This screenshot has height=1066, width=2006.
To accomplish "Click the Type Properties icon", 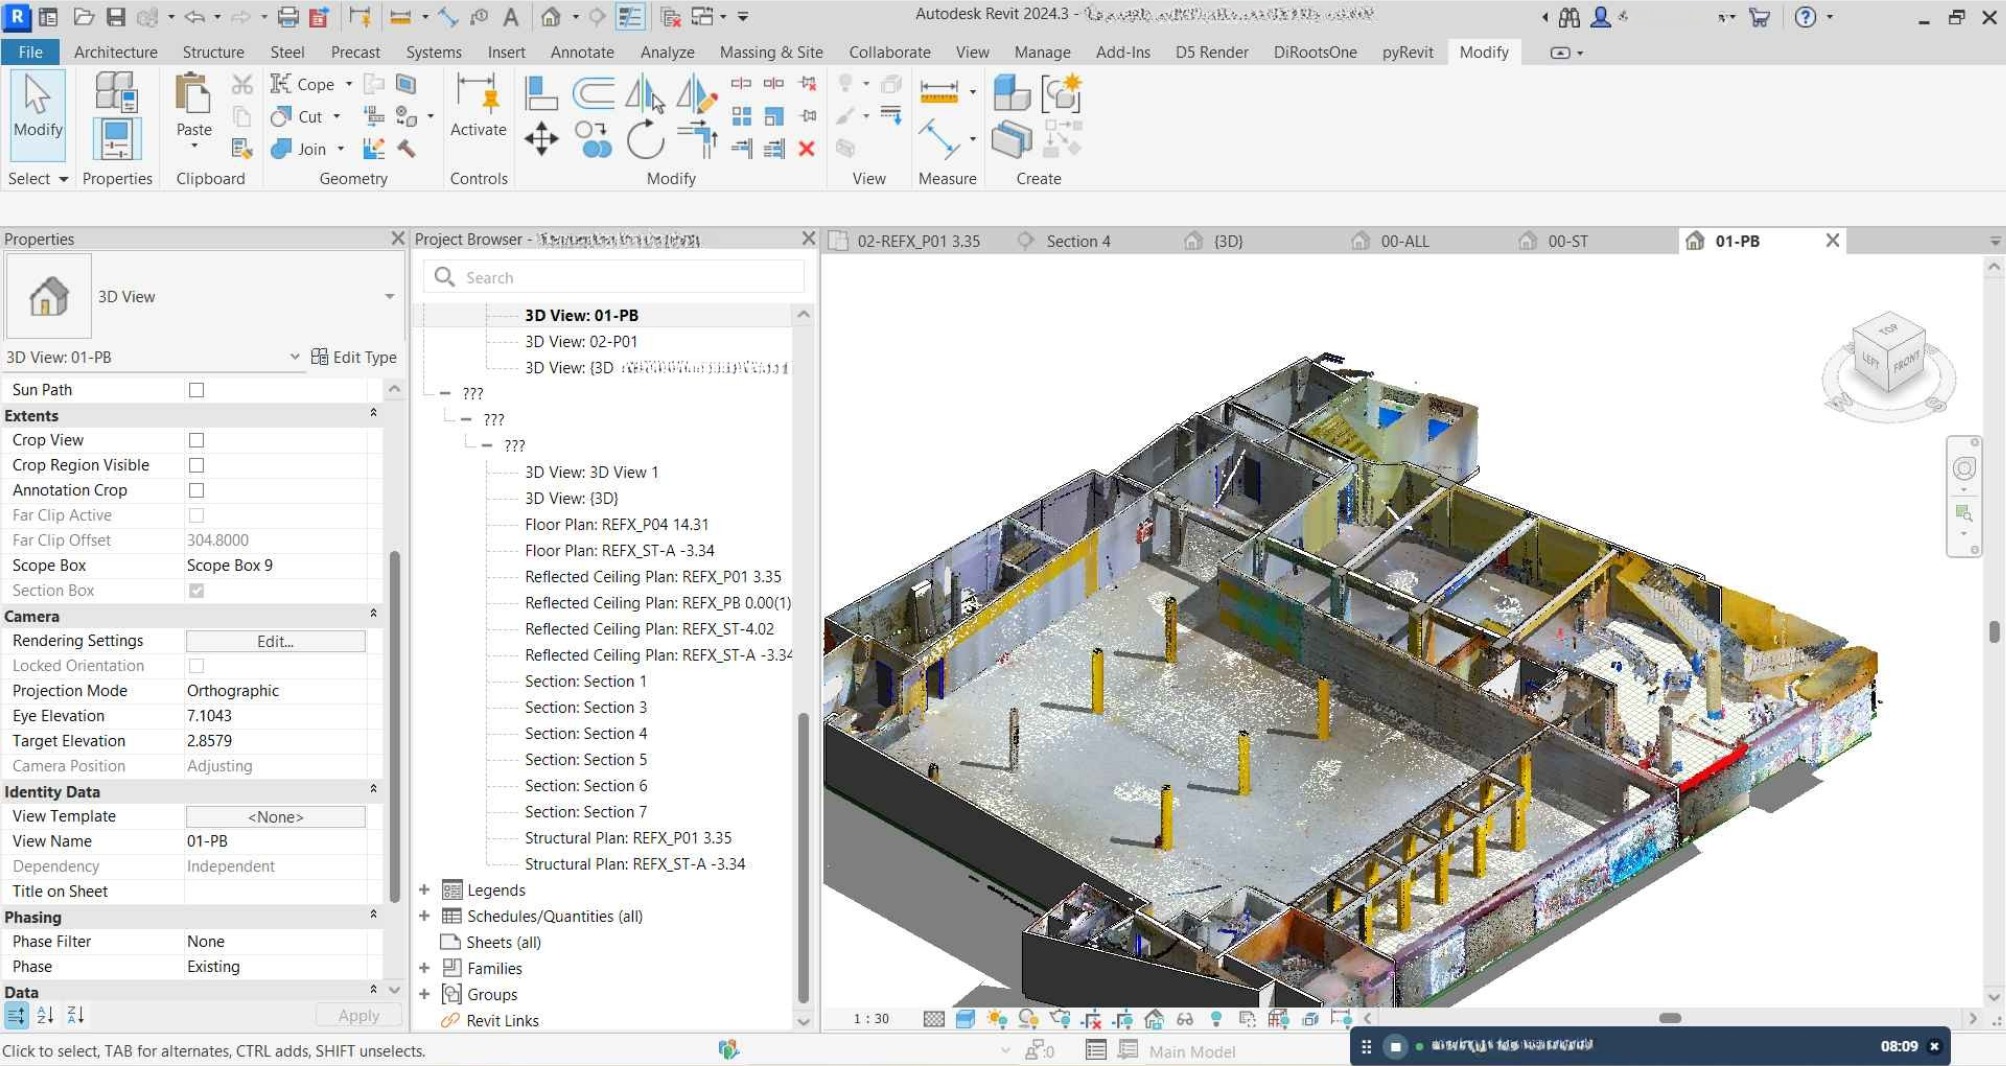I will [116, 93].
